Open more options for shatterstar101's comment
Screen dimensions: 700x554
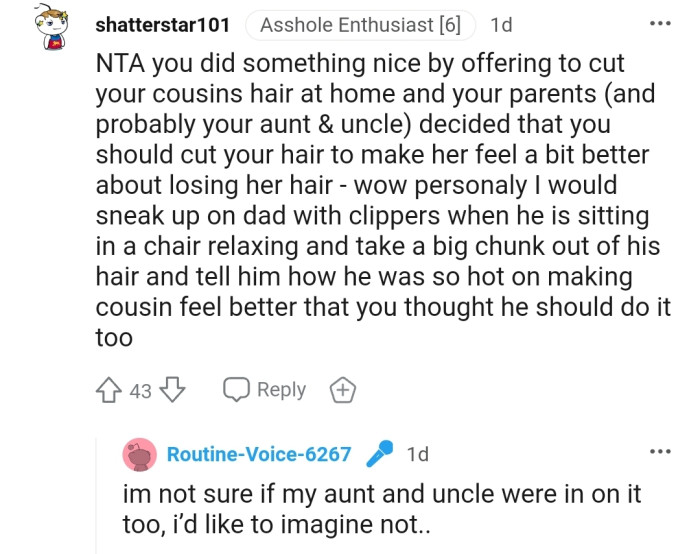tap(659, 22)
